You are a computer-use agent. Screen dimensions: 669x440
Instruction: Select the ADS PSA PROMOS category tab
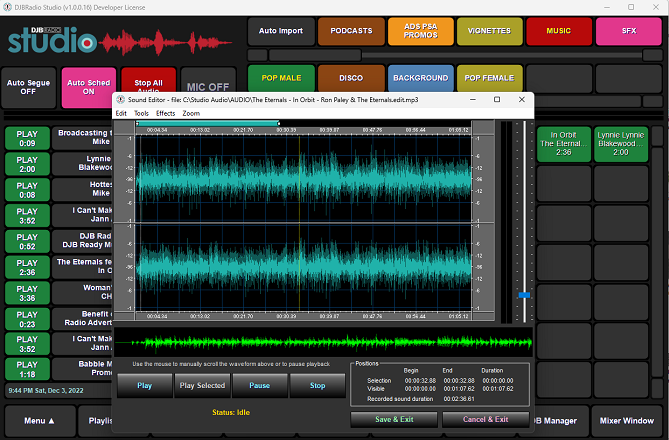pyautogui.click(x=421, y=31)
